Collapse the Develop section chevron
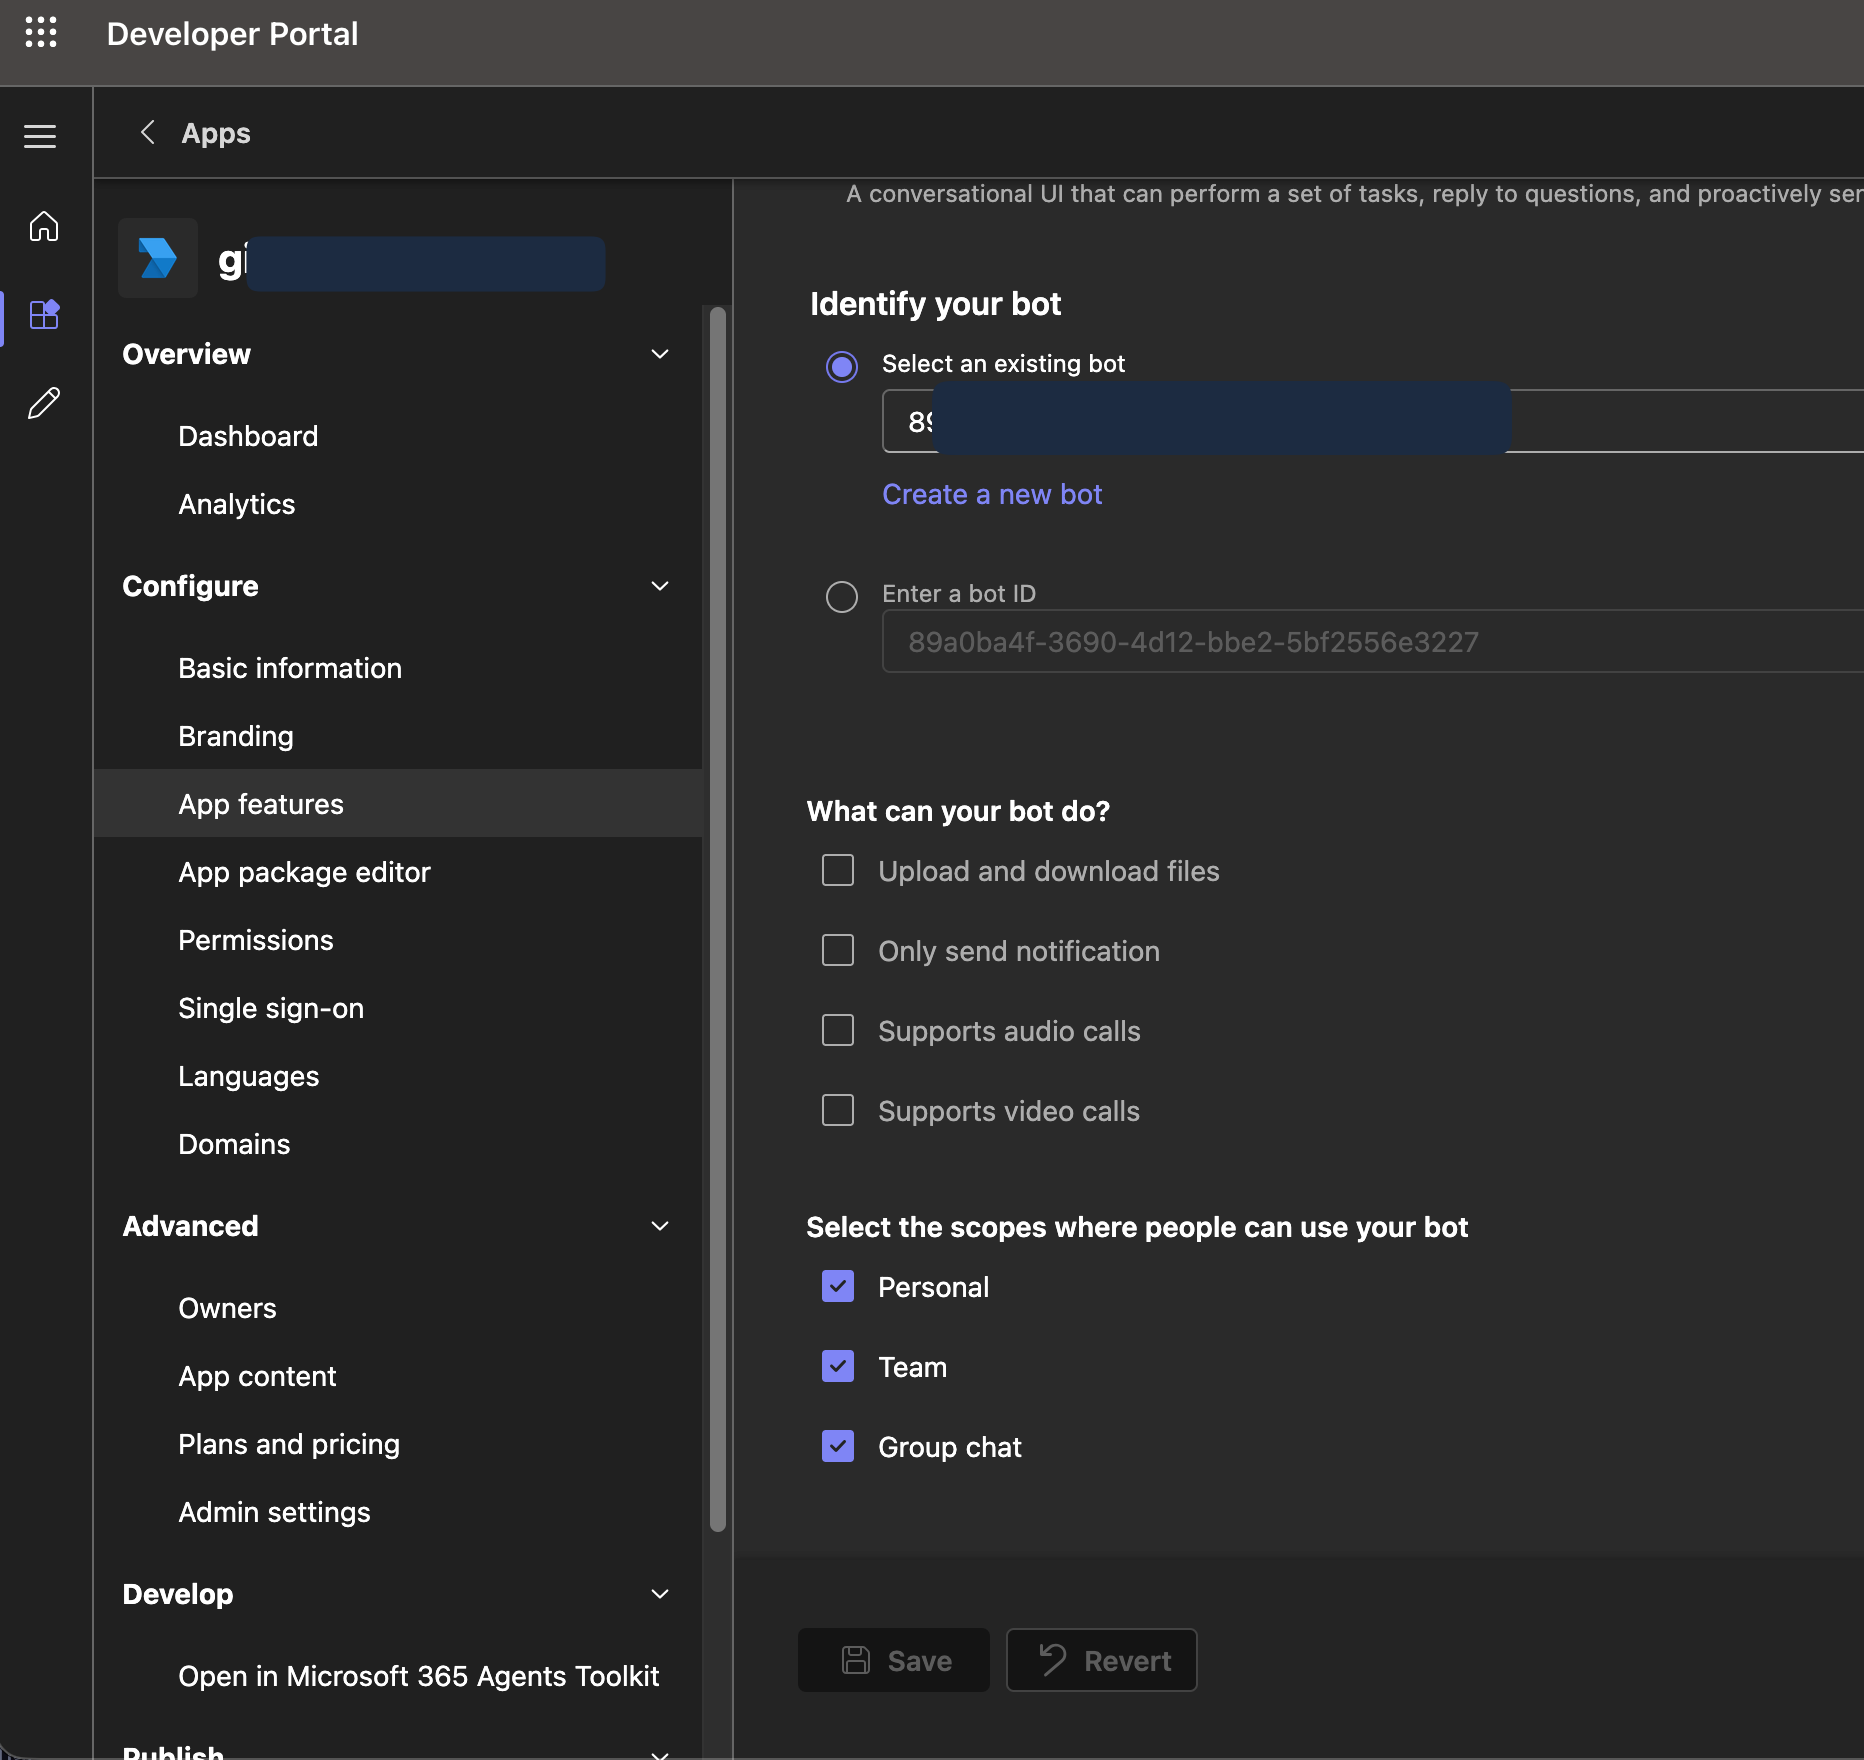This screenshot has height=1760, width=1864. coord(660,1594)
